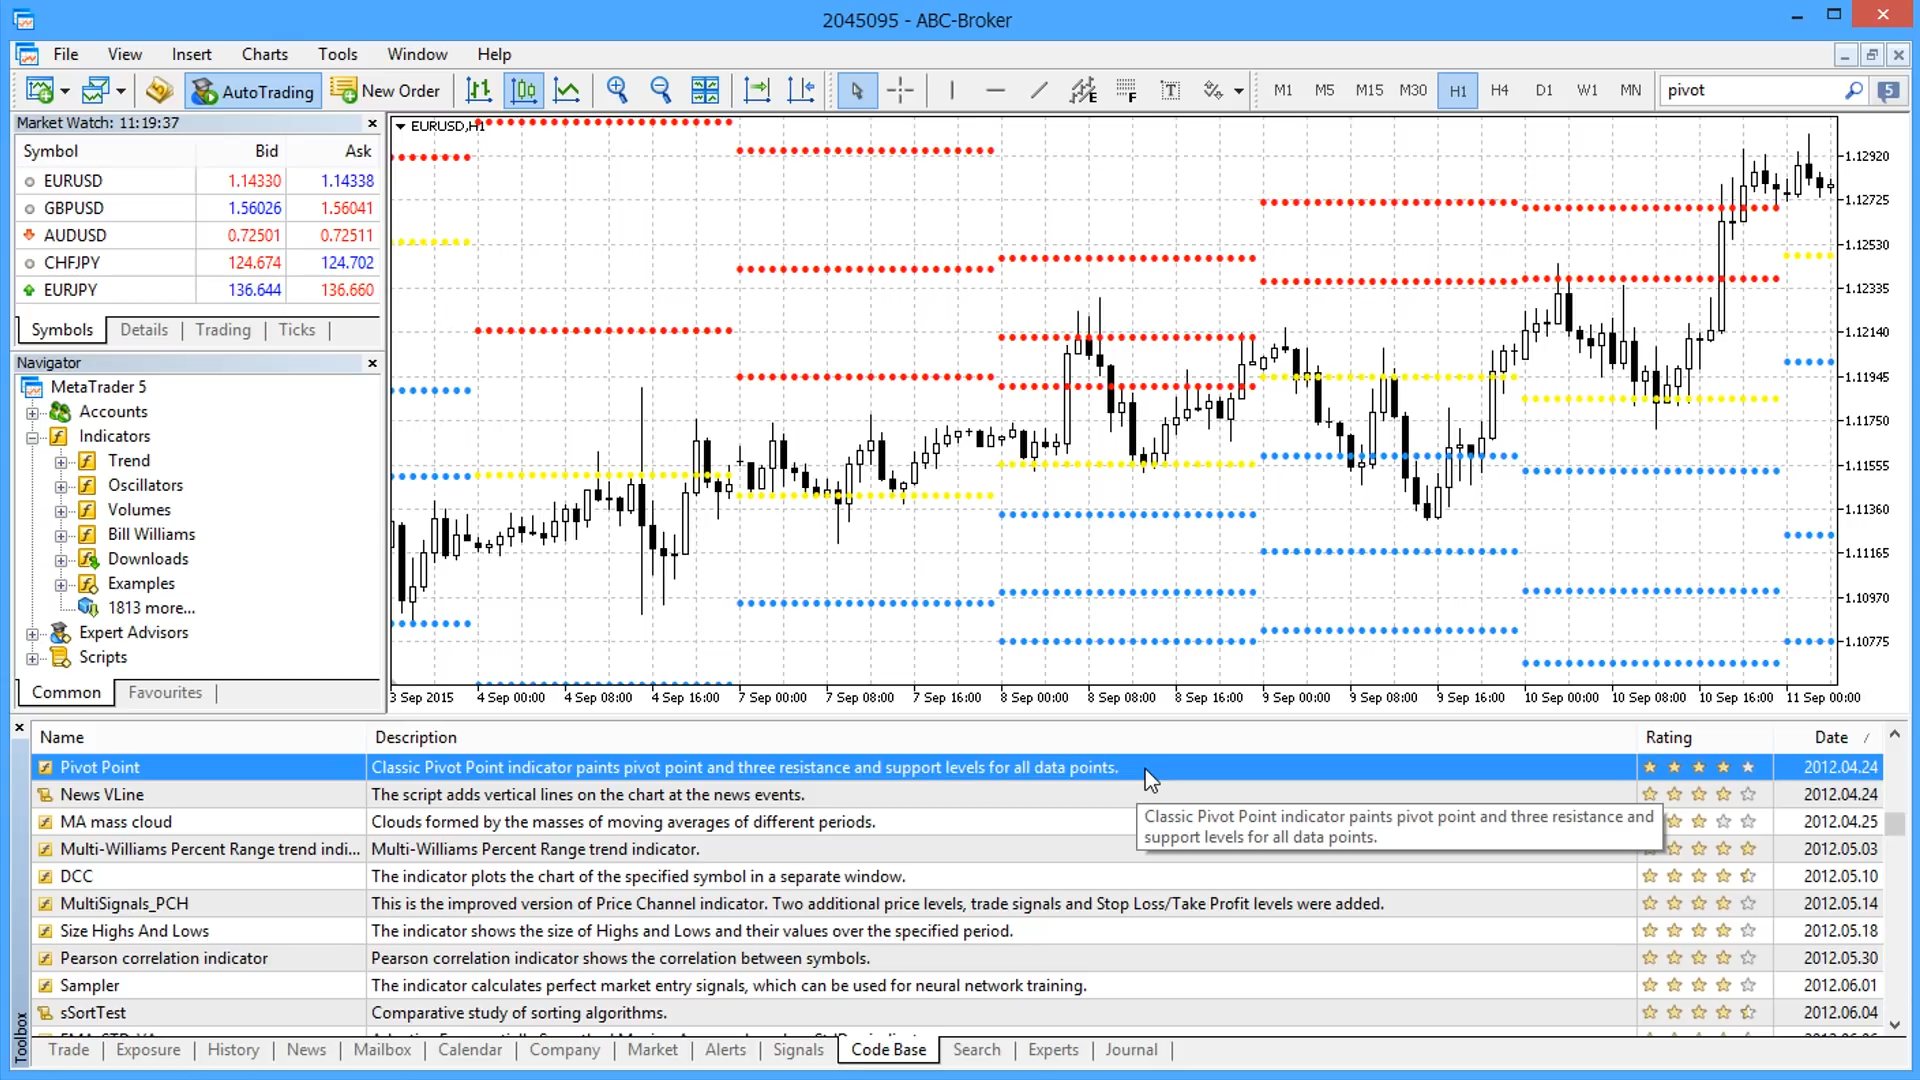
Task: Sort the Code Base list by Rating column
Action: tap(1705, 737)
